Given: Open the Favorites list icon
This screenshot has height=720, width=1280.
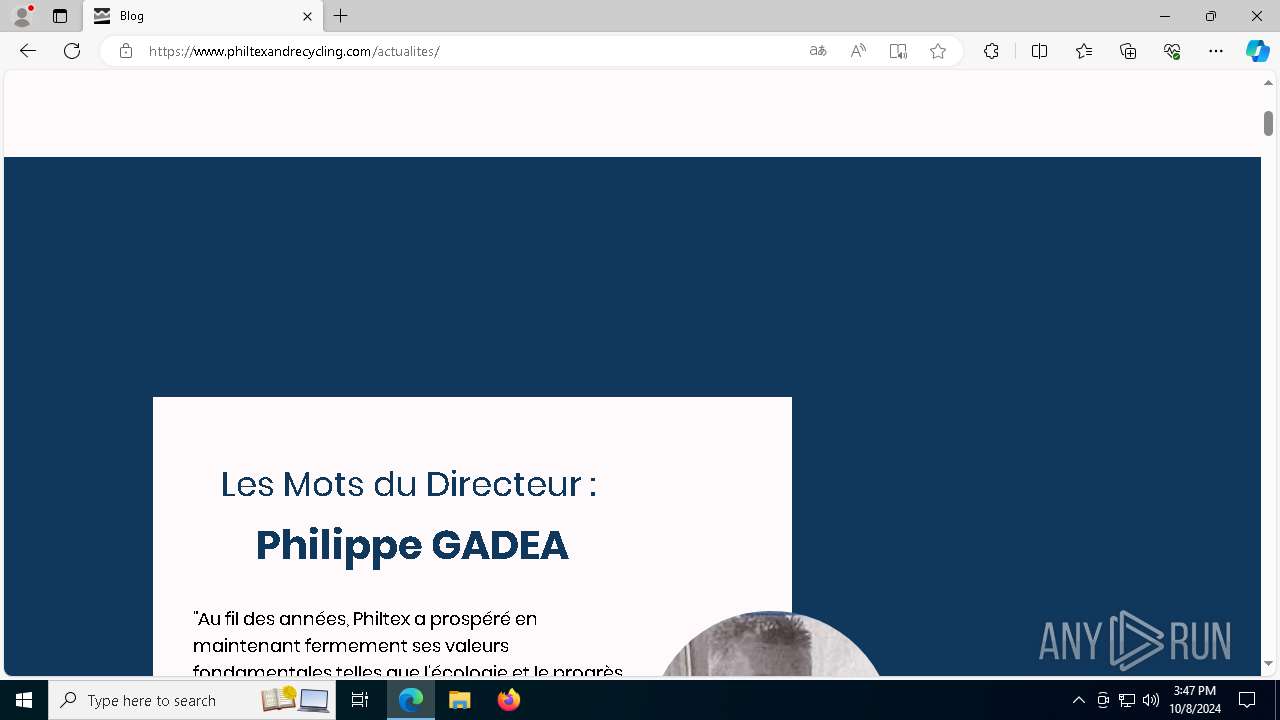Looking at the screenshot, I should click(1084, 51).
